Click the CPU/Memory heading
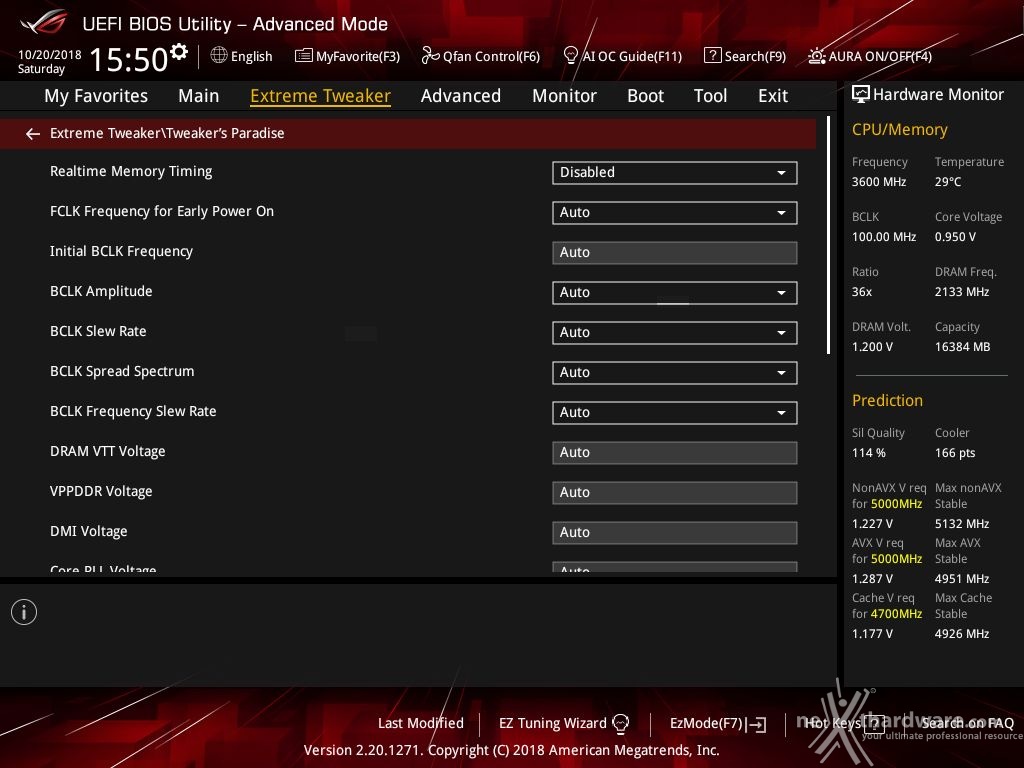The image size is (1024, 768). coord(900,129)
